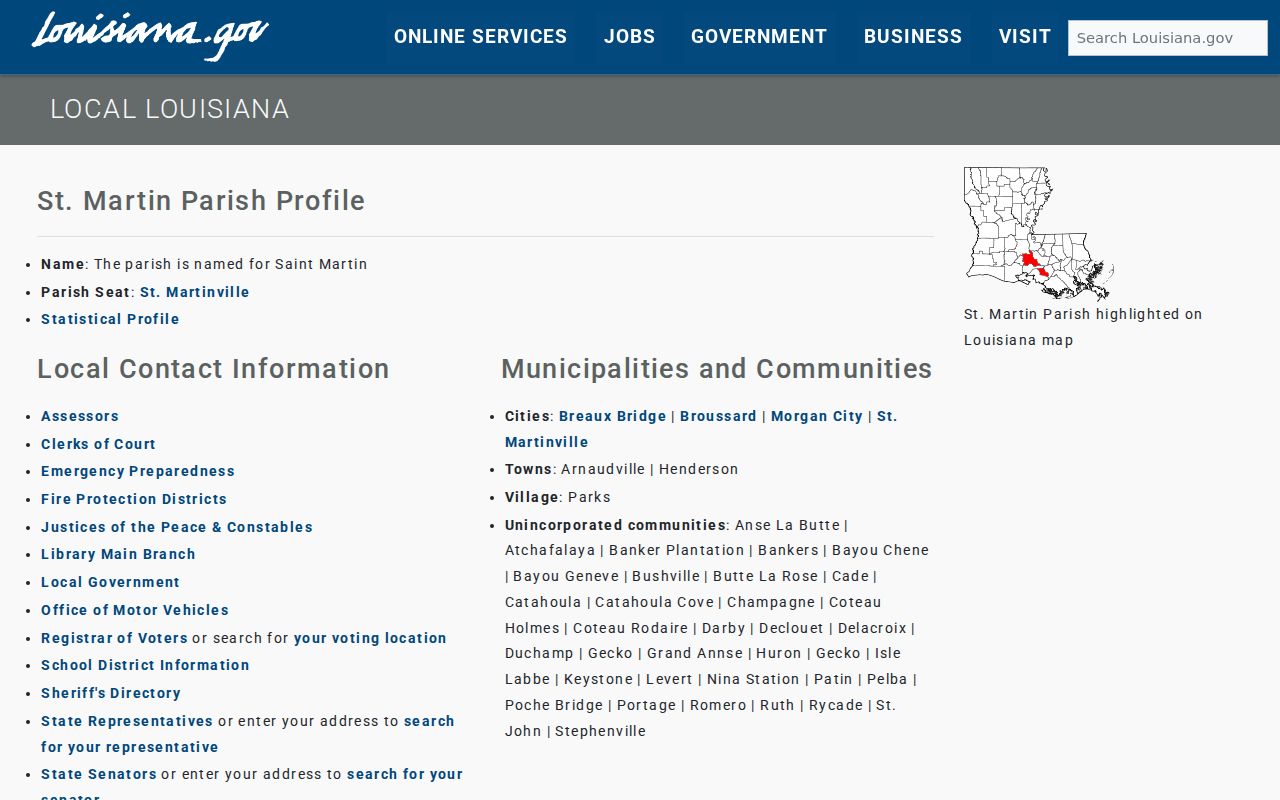Viewport: 1280px width, 800px height.
Task: Open the Breaux Bridge city link
Action: click(613, 416)
